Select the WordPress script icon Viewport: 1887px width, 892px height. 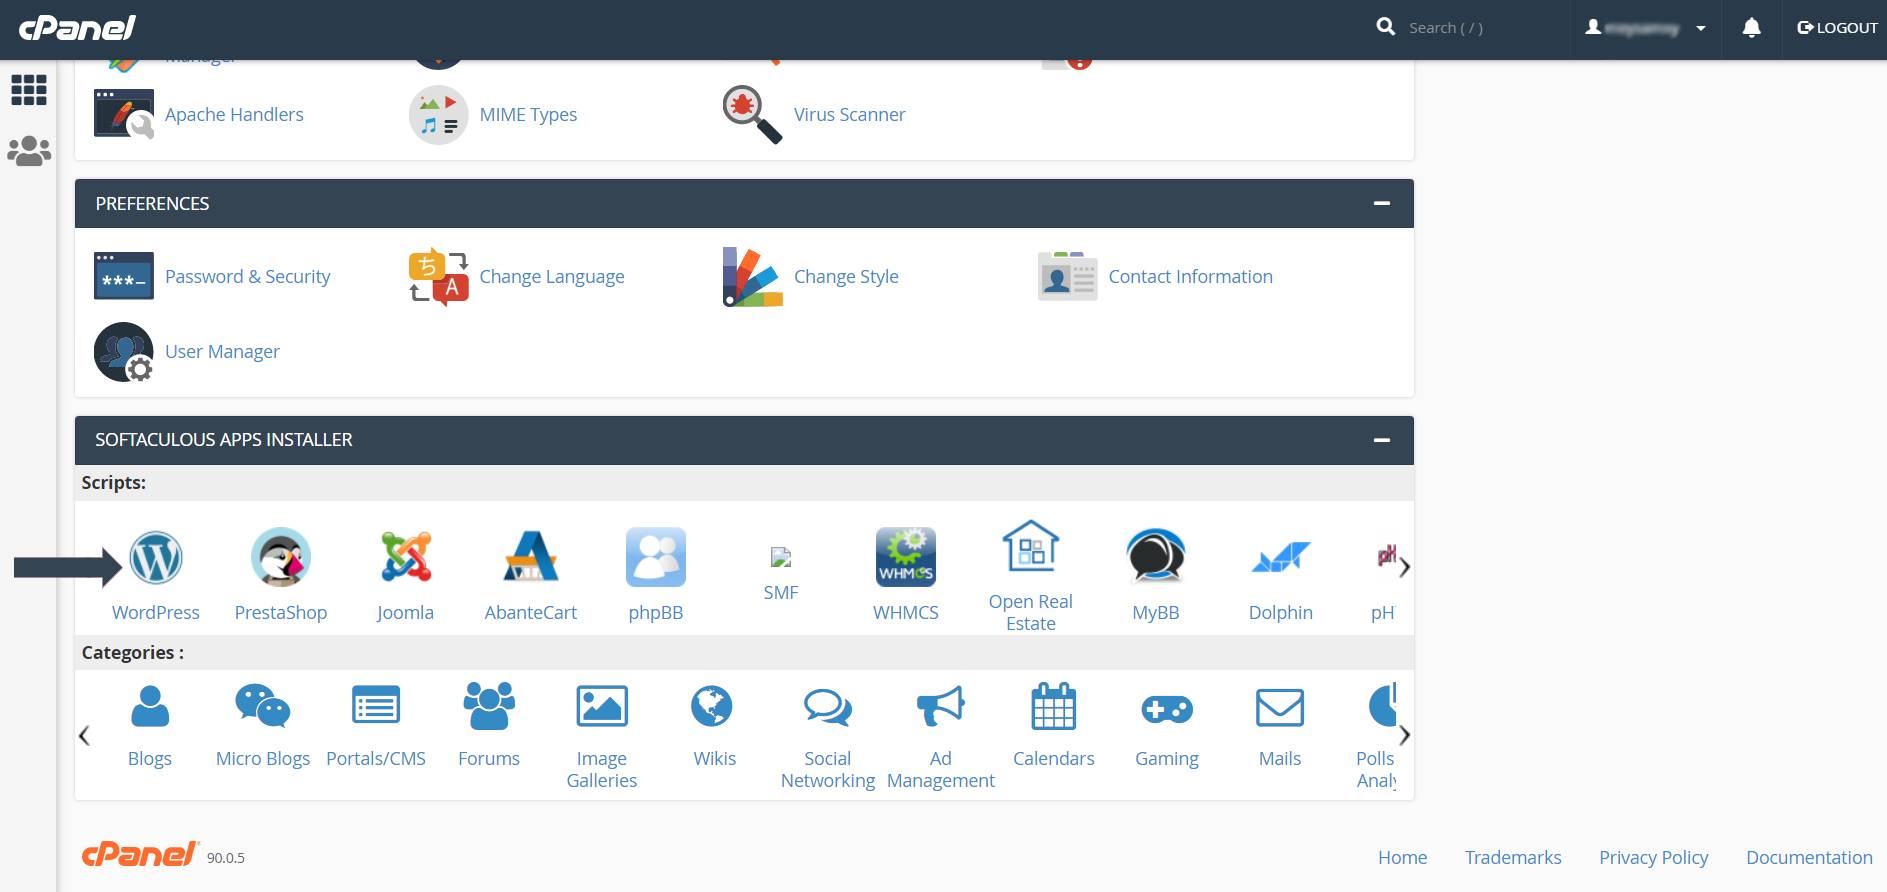(x=156, y=557)
